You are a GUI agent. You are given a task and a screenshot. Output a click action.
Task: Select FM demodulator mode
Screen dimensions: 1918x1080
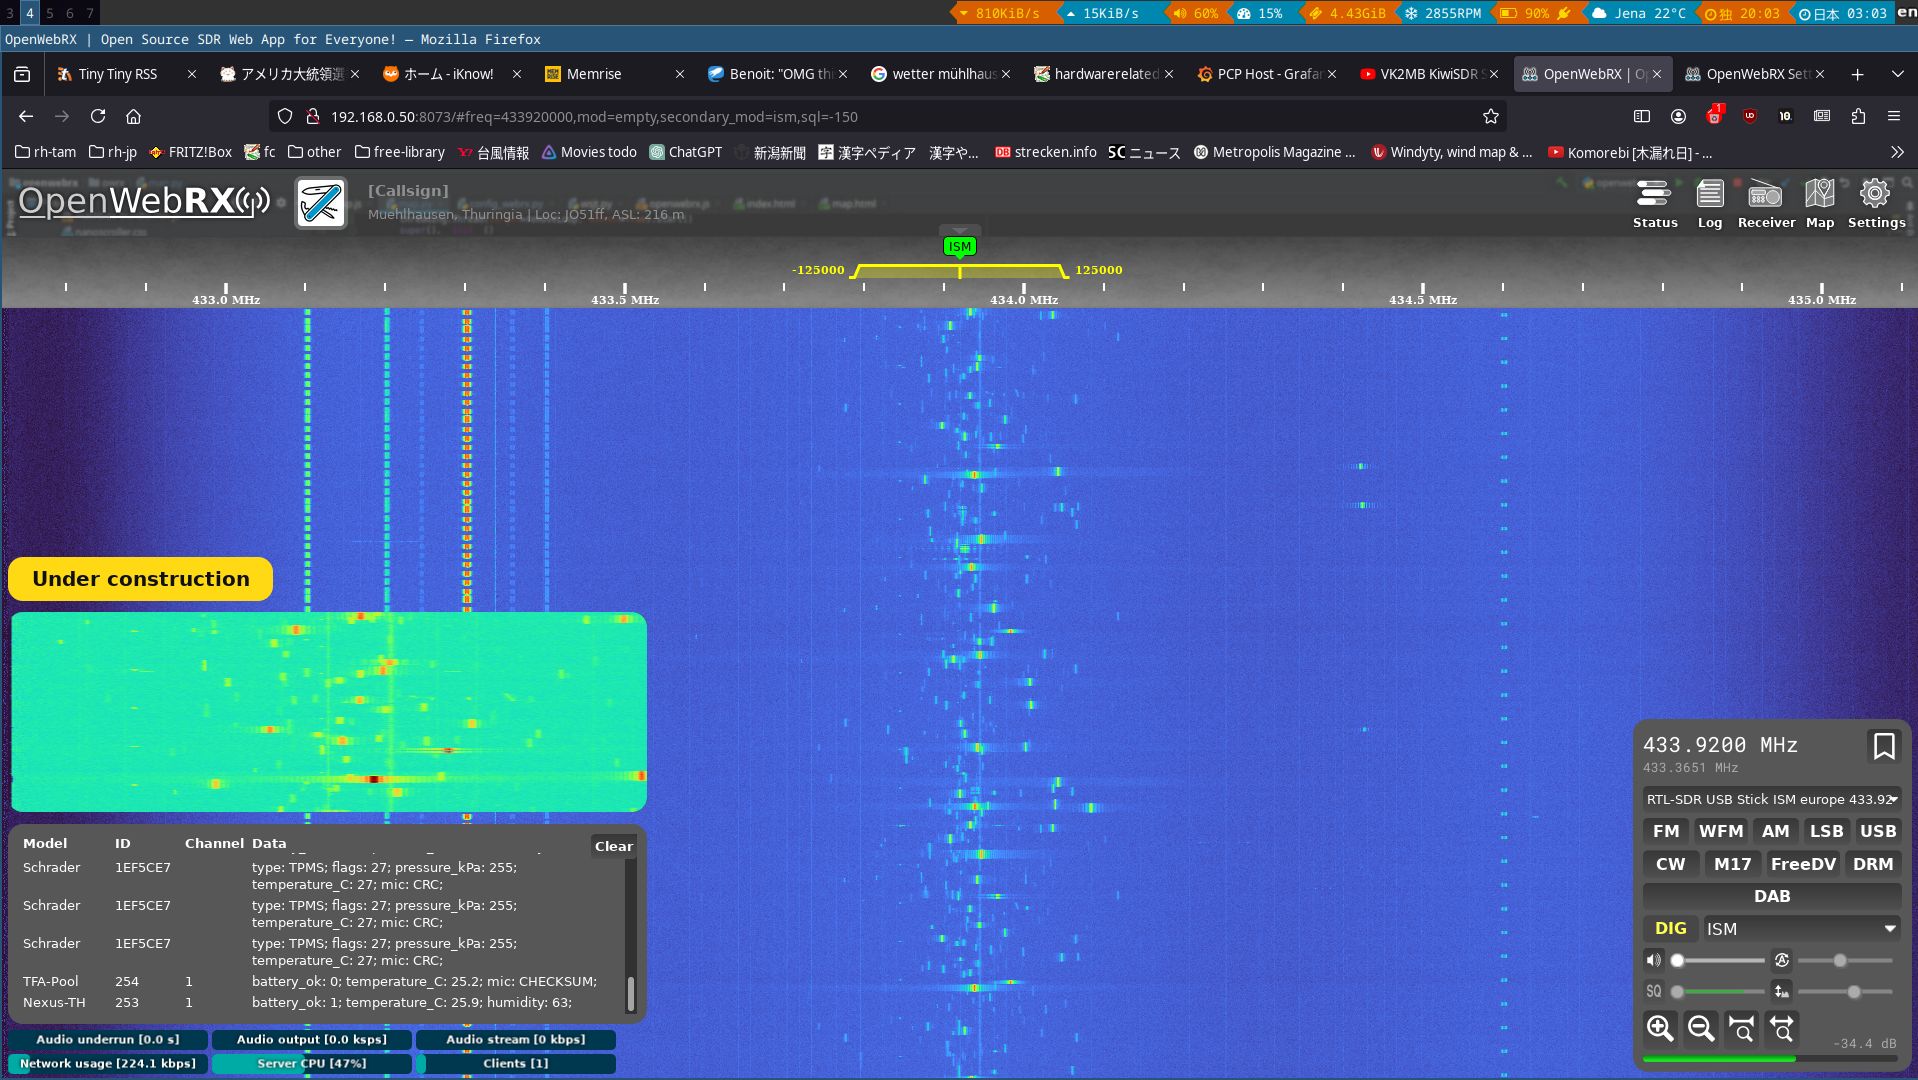[x=1666, y=831]
